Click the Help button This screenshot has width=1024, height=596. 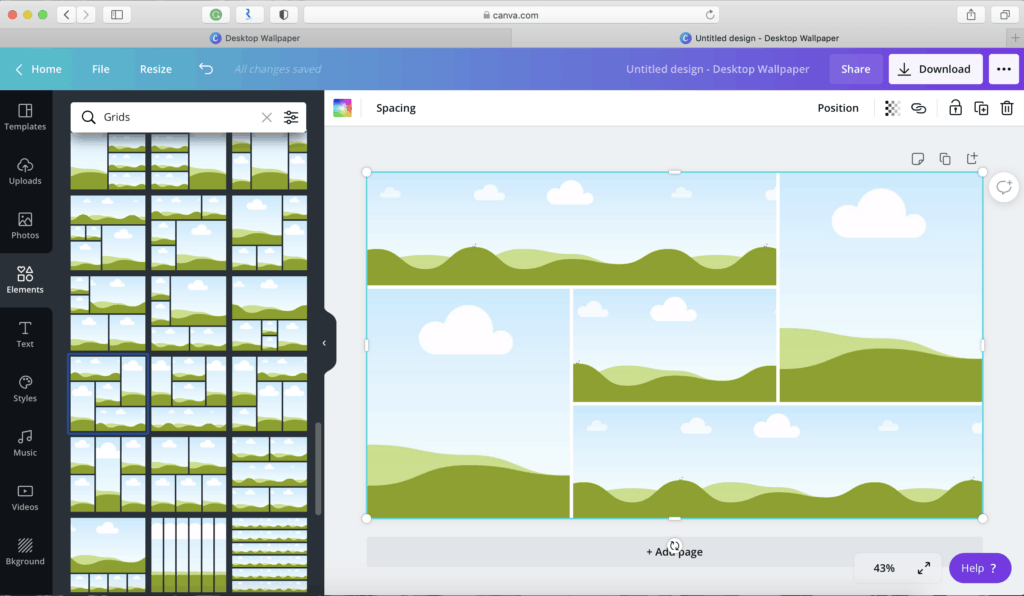coord(980,568)
